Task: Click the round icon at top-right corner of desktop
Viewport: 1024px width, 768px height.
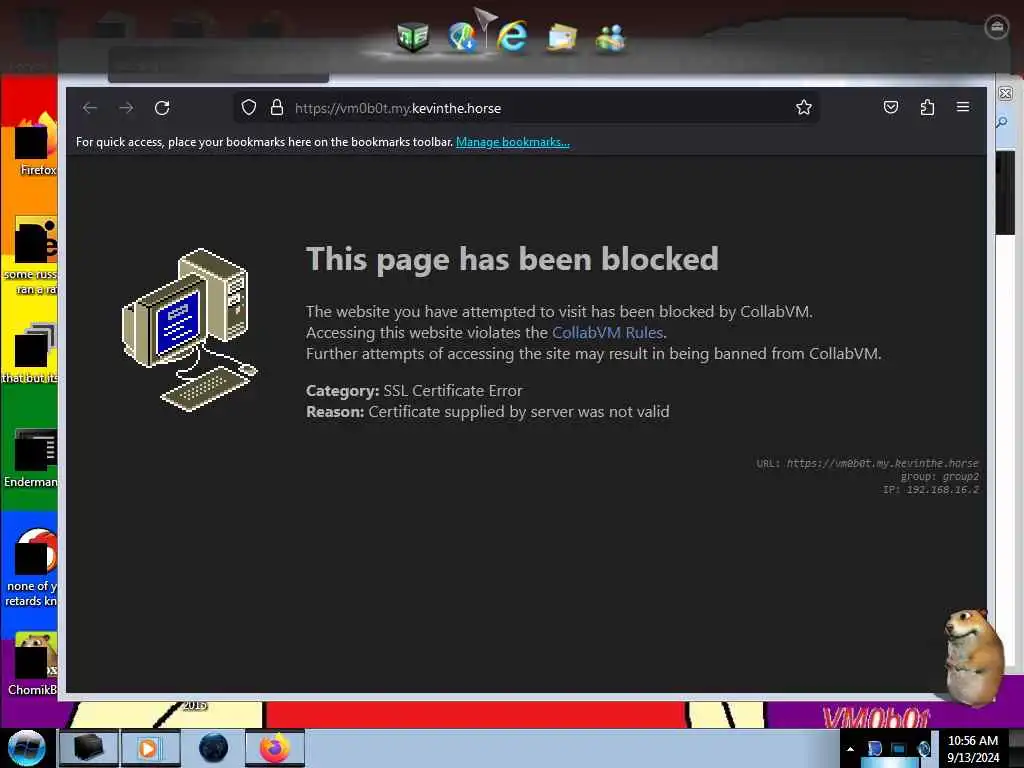Action: pos(997,27)
